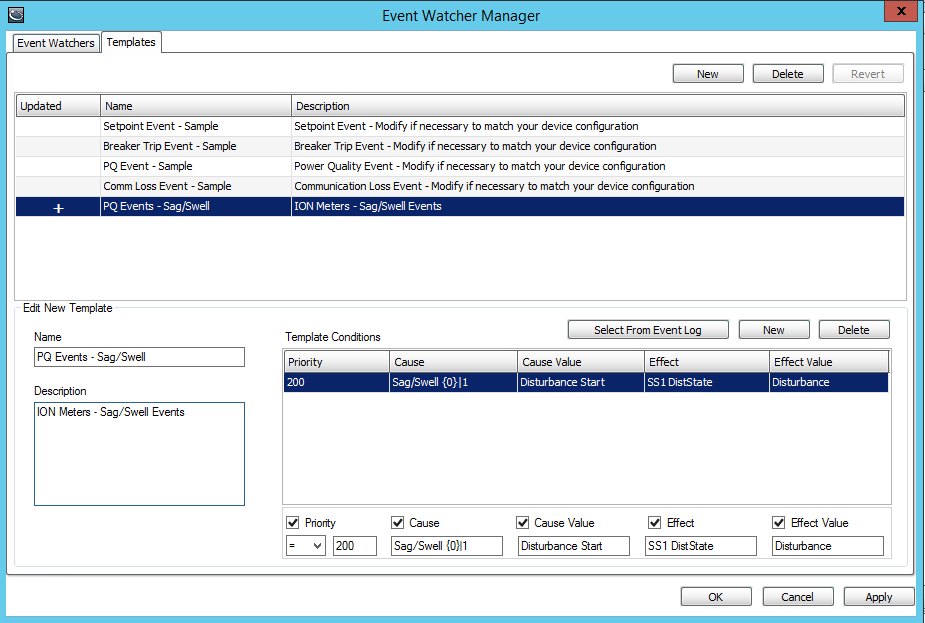The image size is (925, 623).
Task: Click Disturbance cell in Effect Value column
Action: [829, 382]
